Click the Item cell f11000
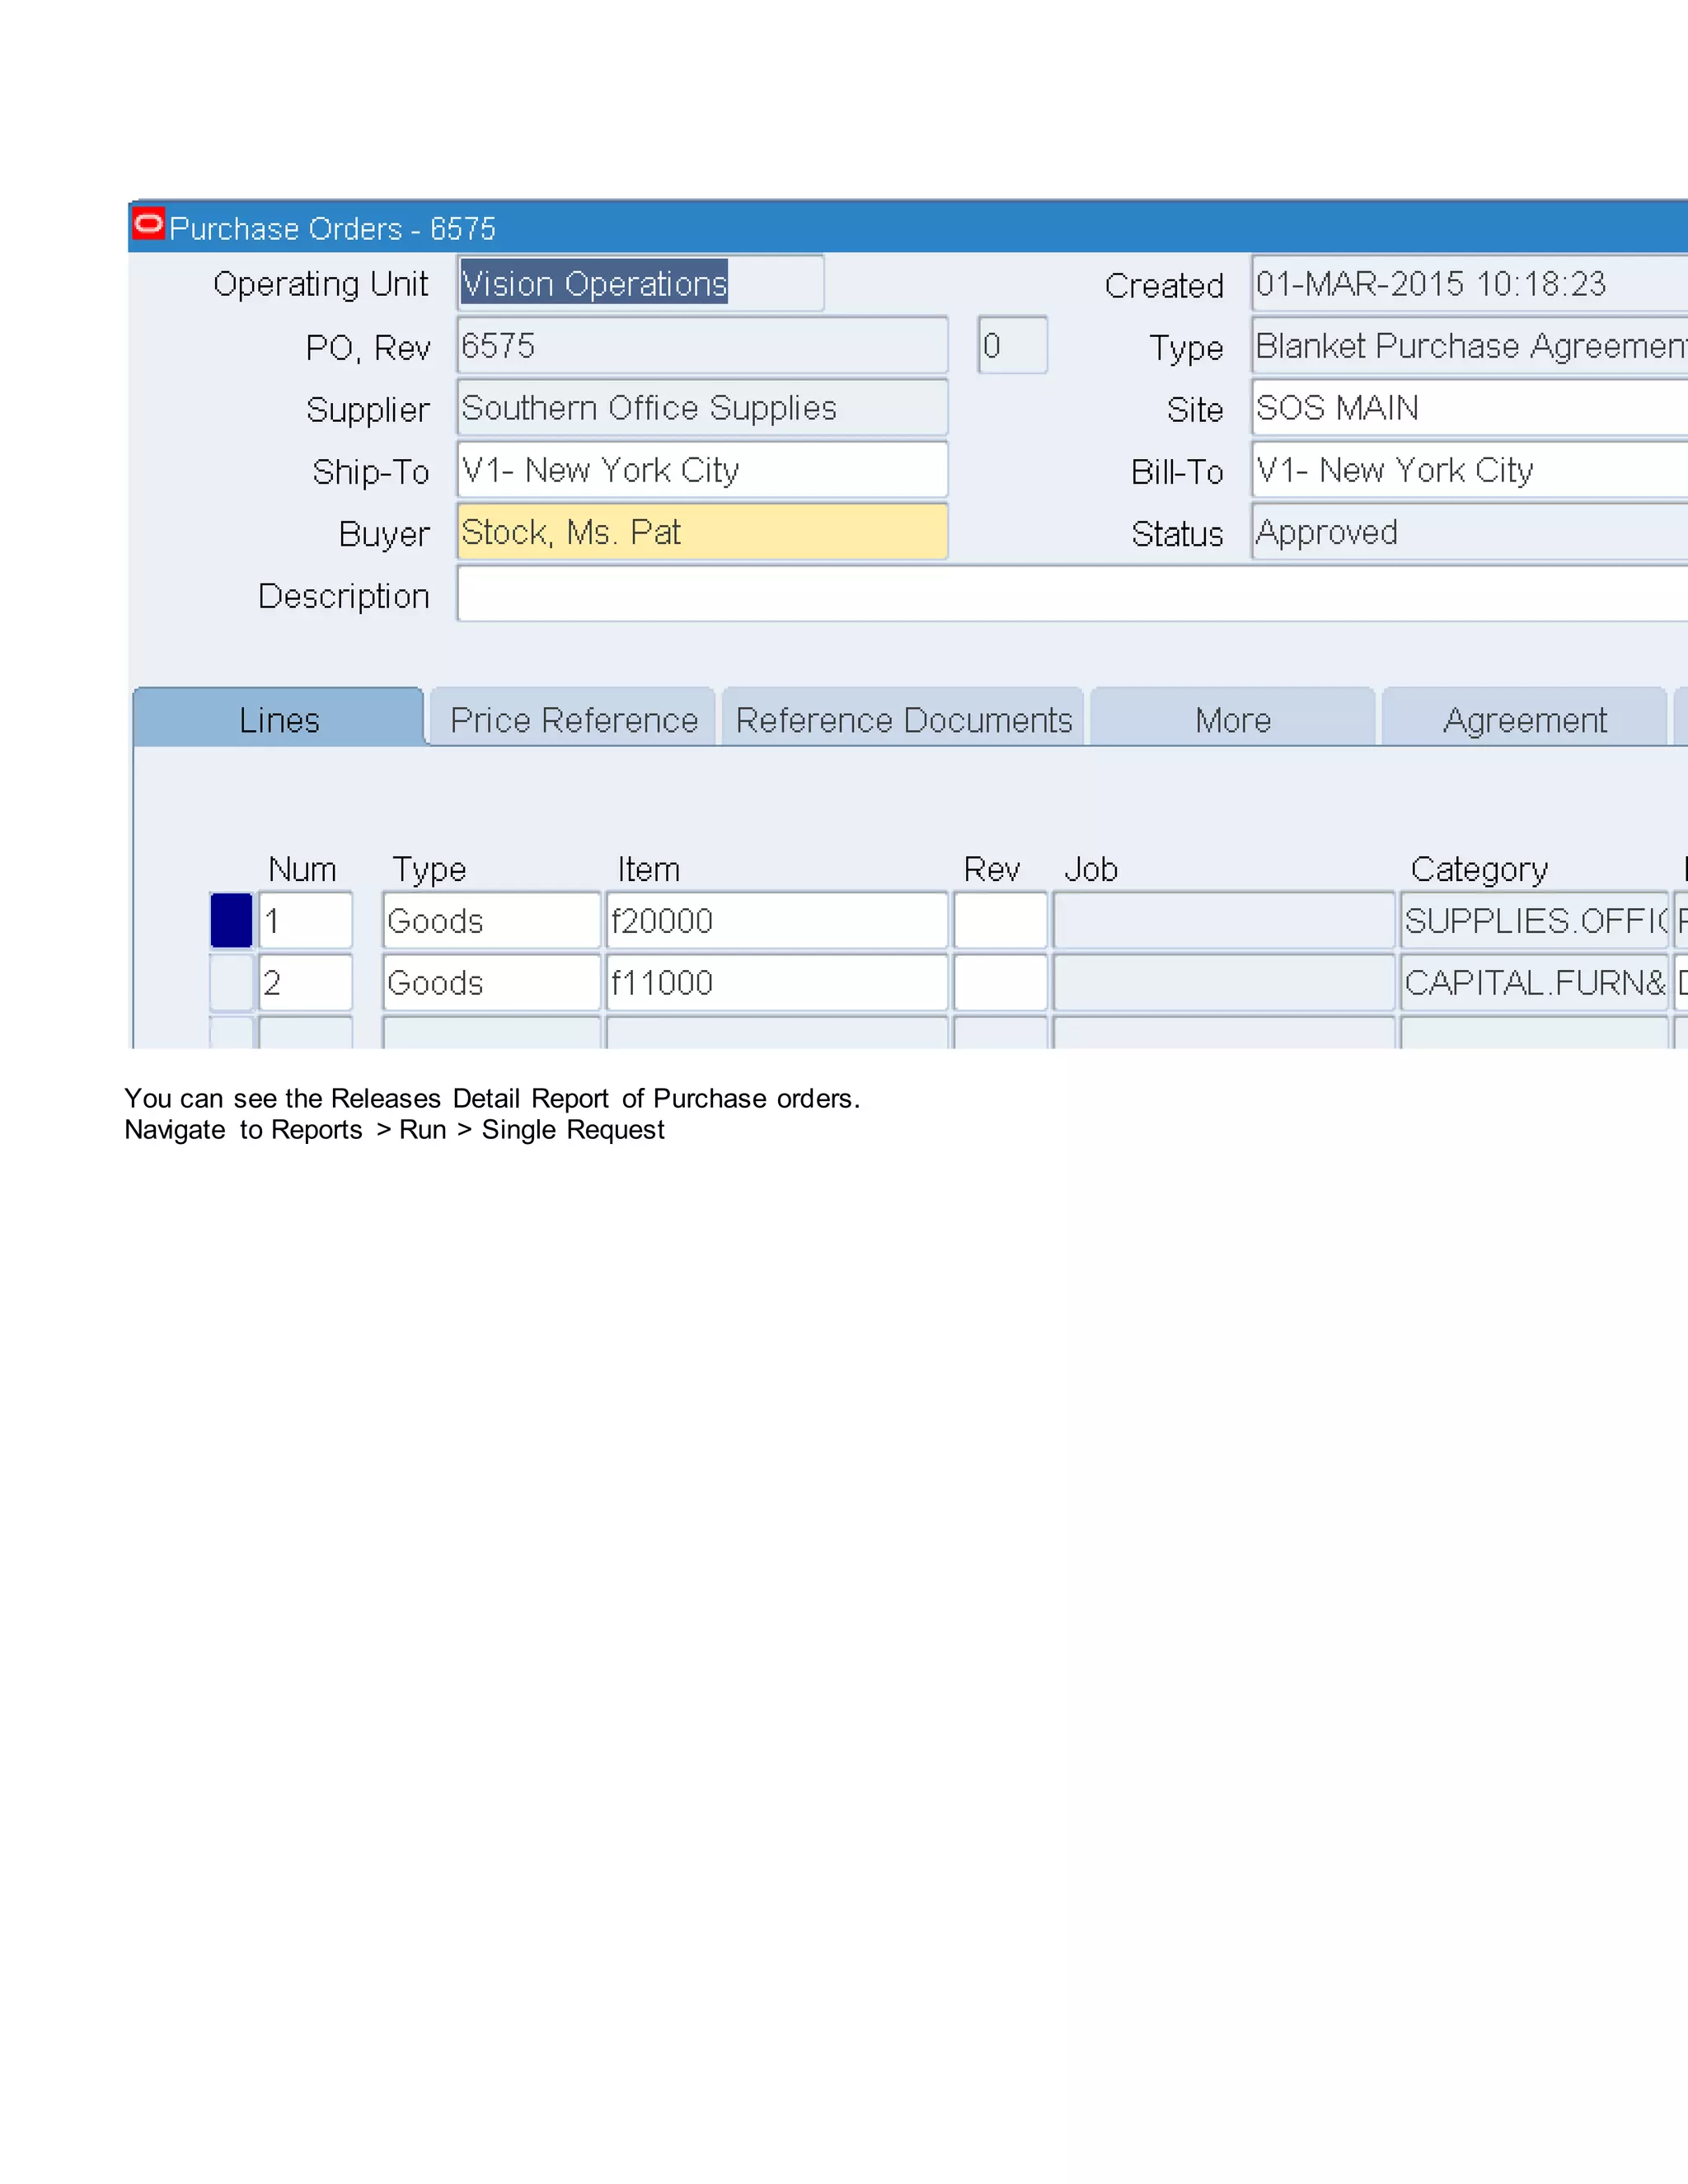 [777, 982]
